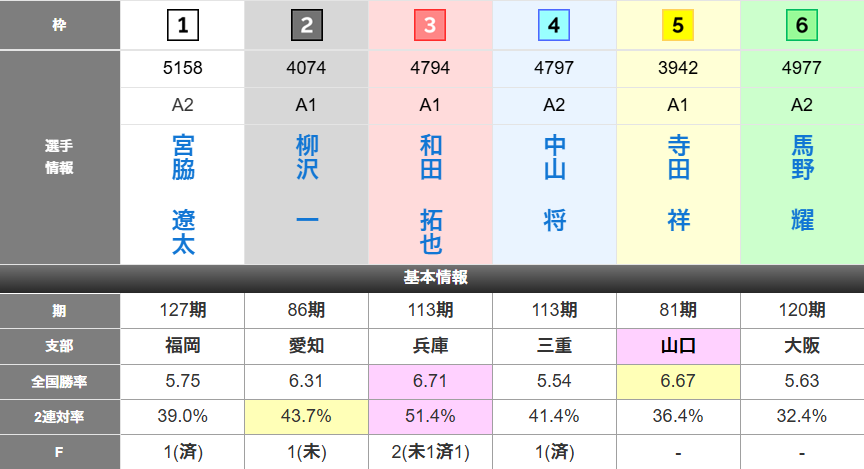
Task: Click the green lane 6 number badge
Action: 802,25
